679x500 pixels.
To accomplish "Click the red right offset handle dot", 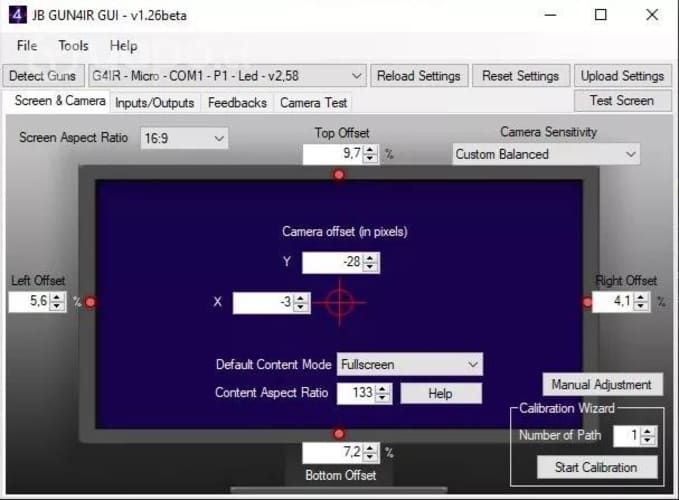I will (x=588, y=302).
